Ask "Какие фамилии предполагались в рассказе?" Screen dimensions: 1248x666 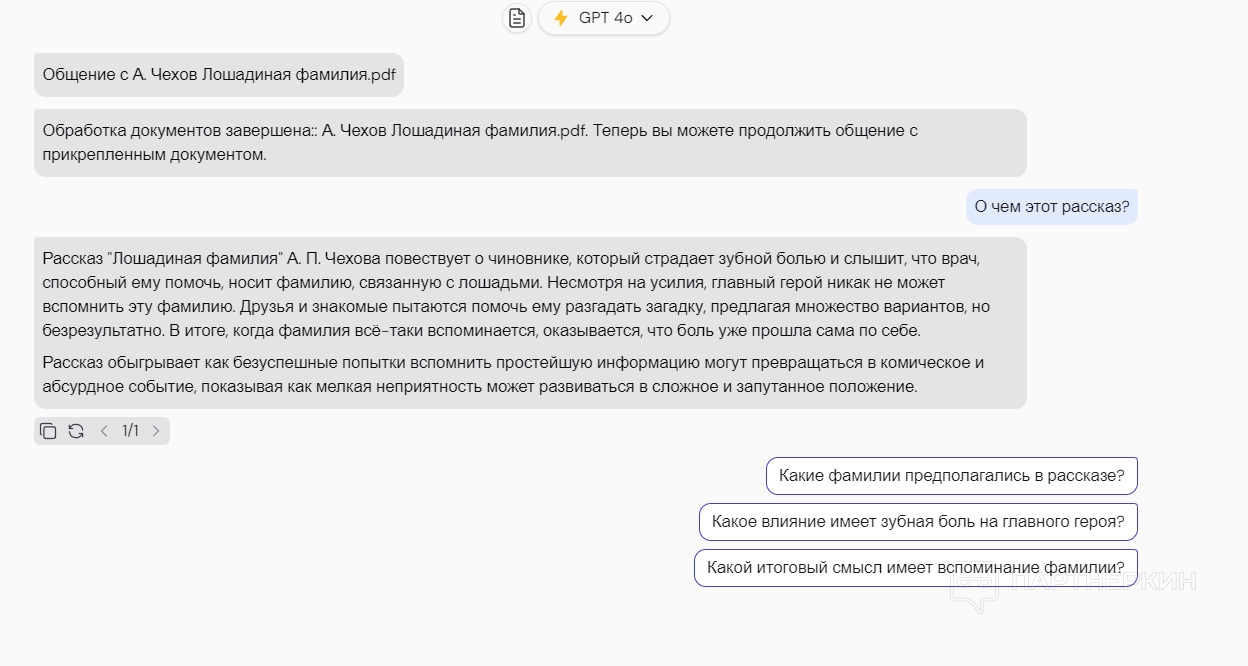pyautogui.click(x=951, y=476)
